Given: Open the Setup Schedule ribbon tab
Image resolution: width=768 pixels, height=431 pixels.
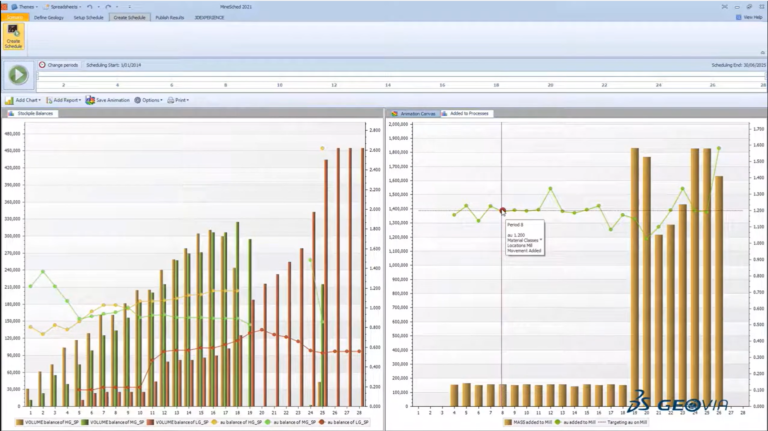Looking at the screenshot, I should 88,18.
